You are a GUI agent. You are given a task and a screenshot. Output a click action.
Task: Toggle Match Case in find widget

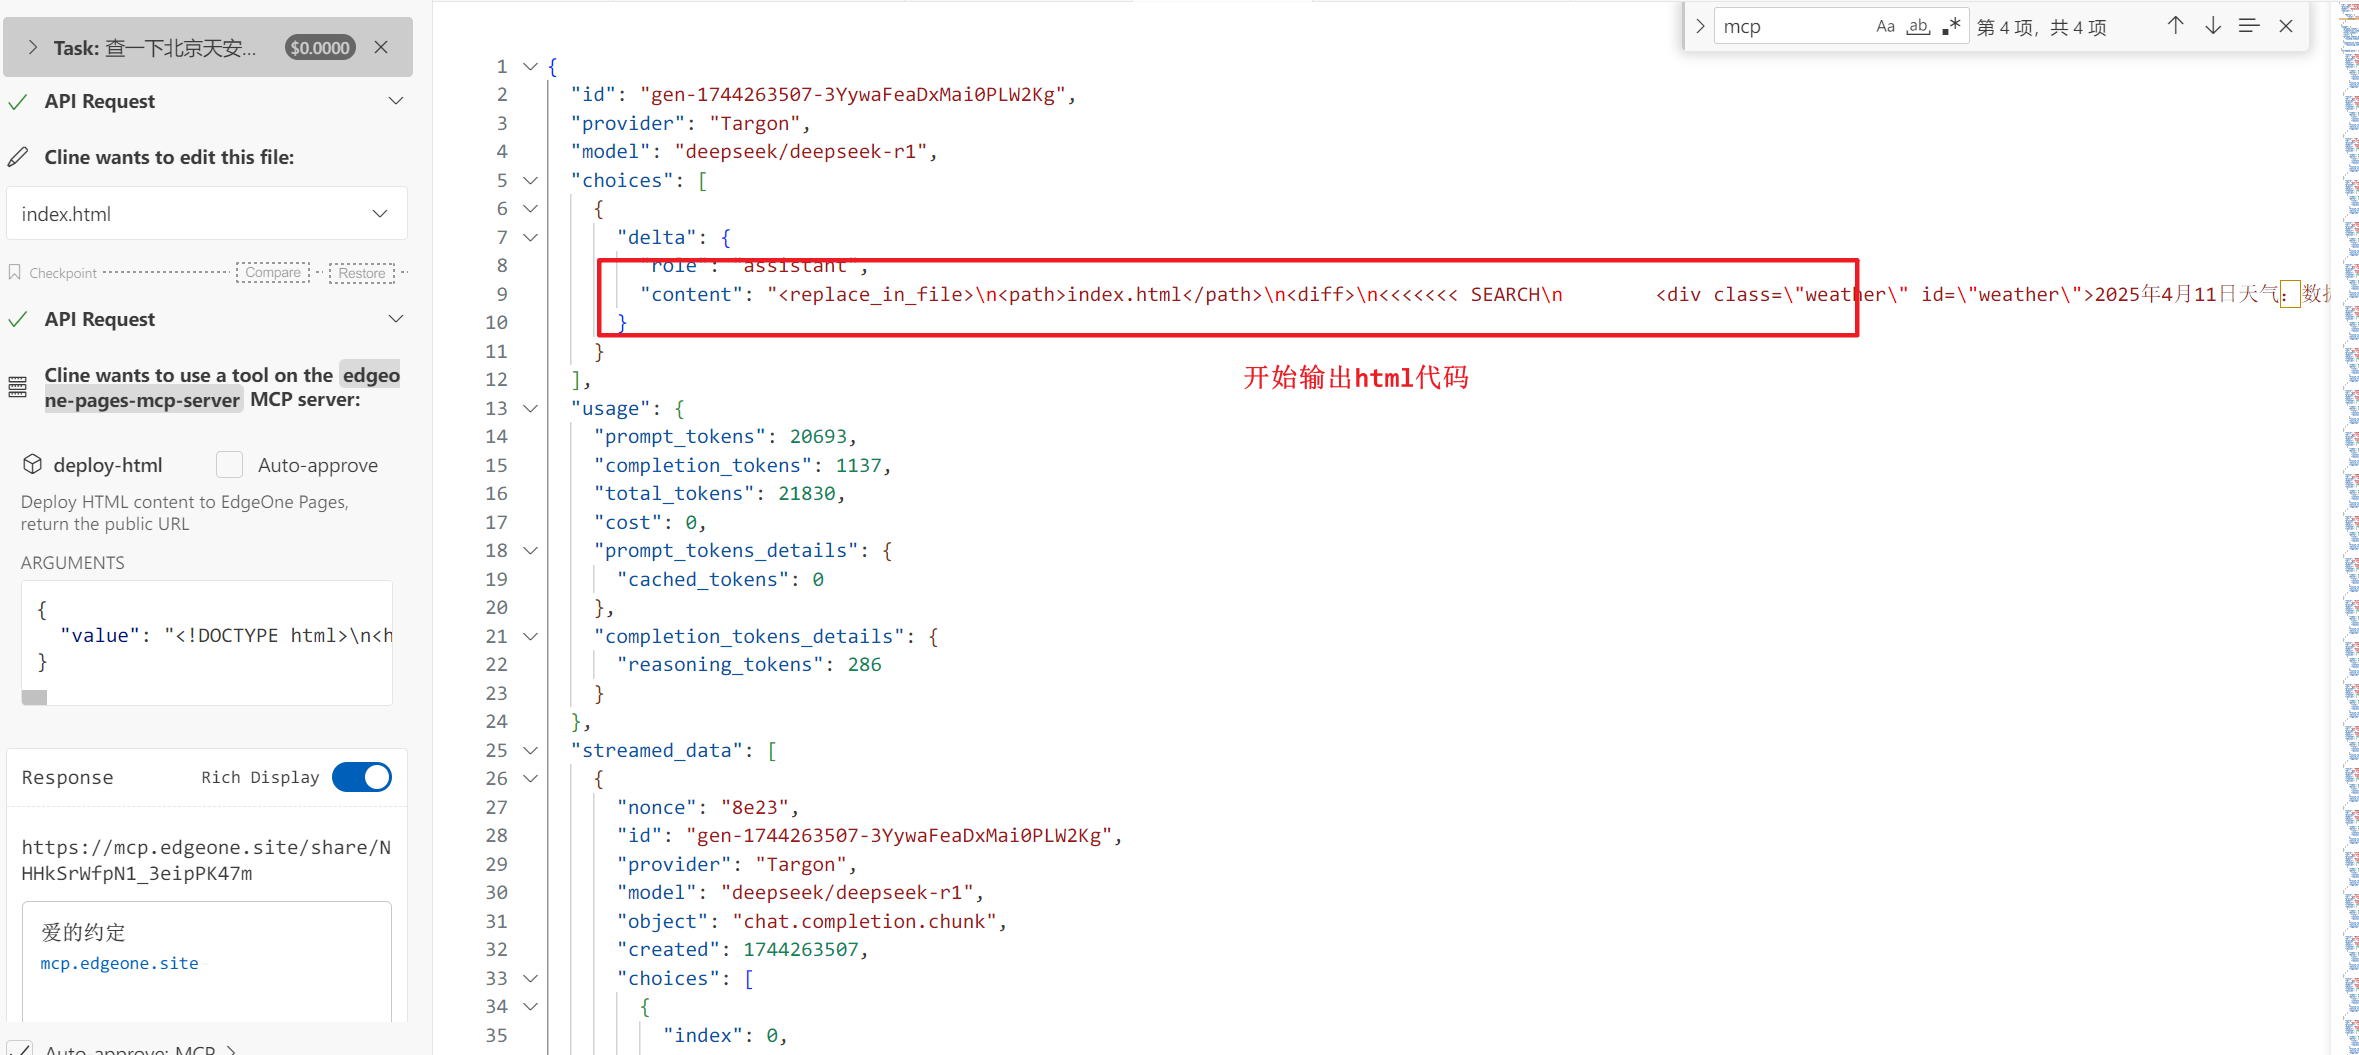[x=1885, y=27]
